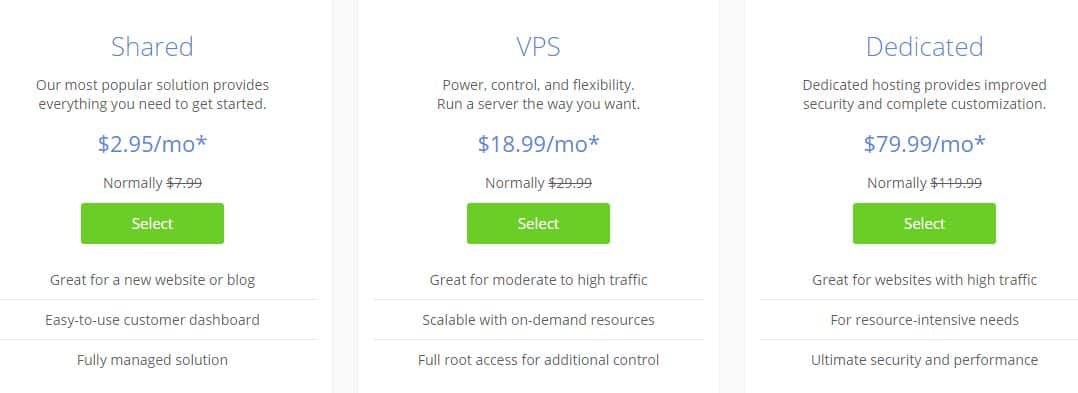Click the $79.99/mo* price
This screenshot has height=393, width=1078.
click(924, 144)
